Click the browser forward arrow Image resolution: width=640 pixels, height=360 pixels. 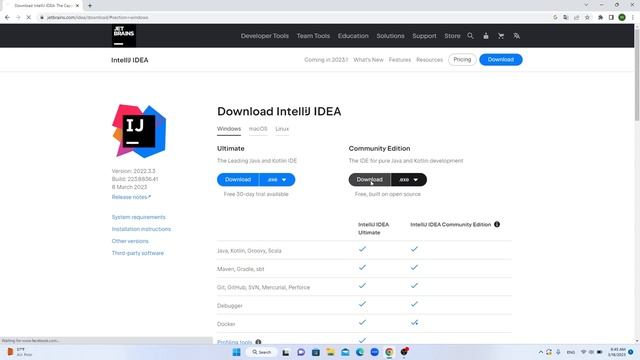(x=18, y=18)
